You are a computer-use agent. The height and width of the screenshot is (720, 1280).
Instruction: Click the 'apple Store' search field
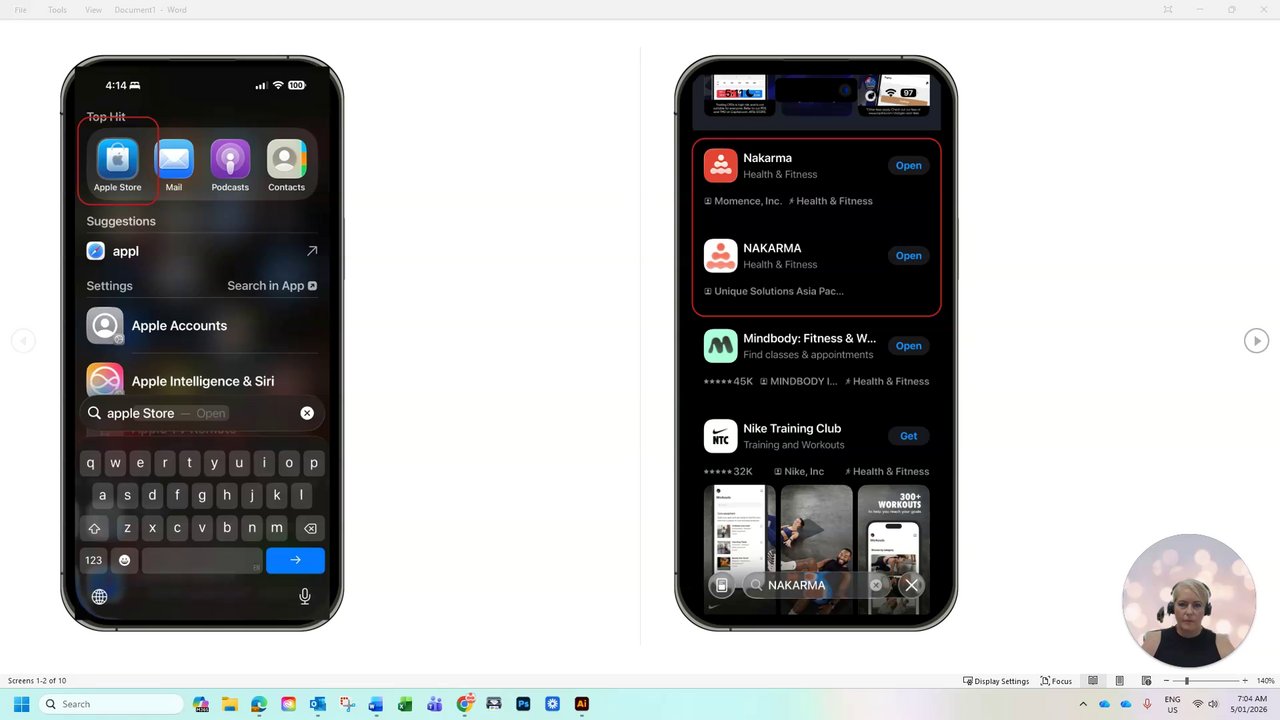(202, 413)
